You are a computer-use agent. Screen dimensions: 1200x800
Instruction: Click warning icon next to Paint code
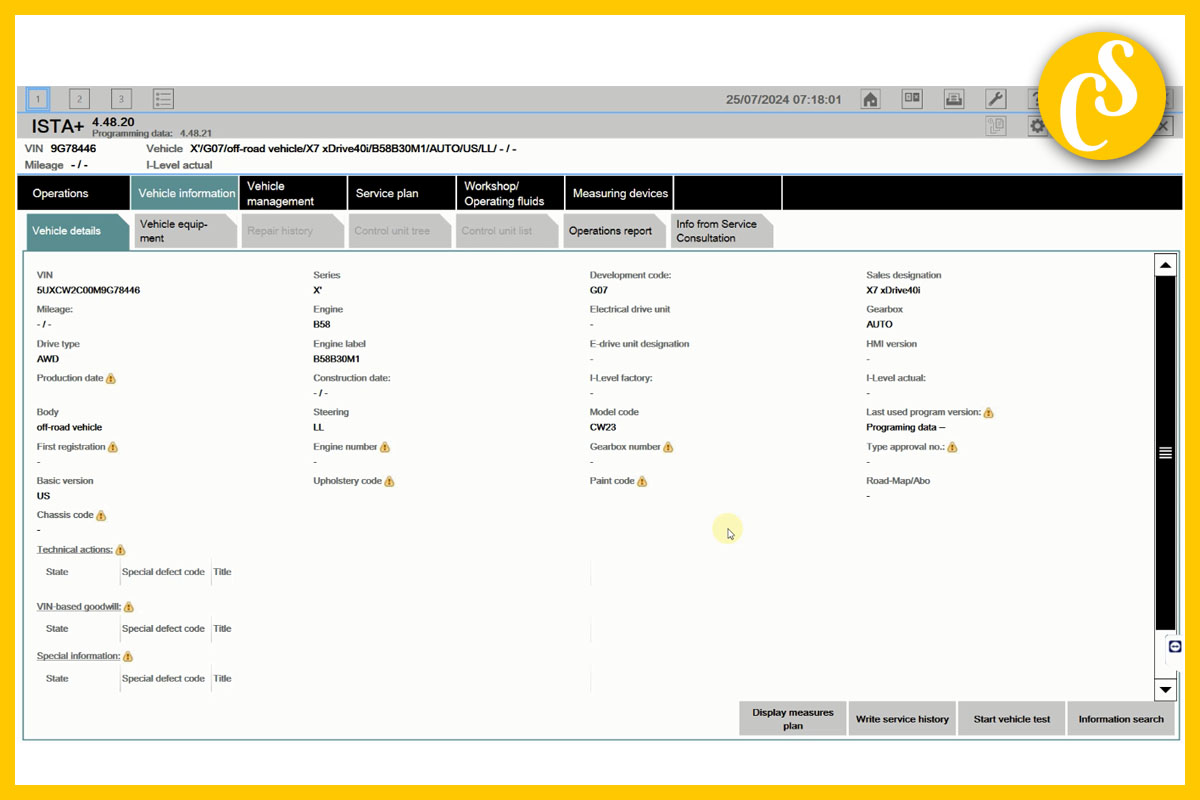(x=642, y=482)
